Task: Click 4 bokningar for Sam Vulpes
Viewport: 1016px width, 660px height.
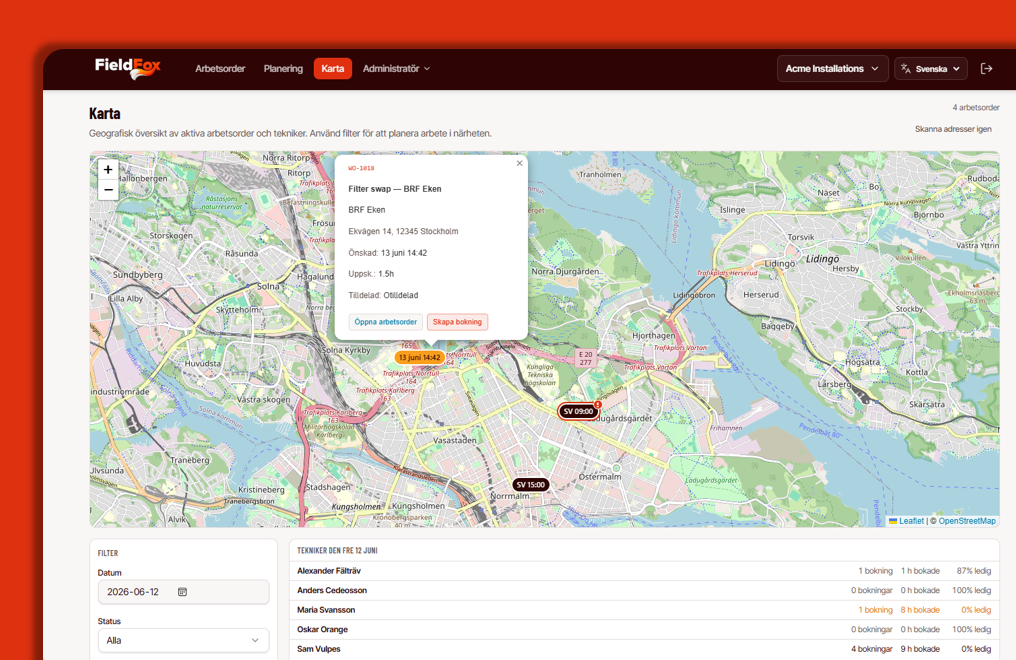Action: [872, 649]
